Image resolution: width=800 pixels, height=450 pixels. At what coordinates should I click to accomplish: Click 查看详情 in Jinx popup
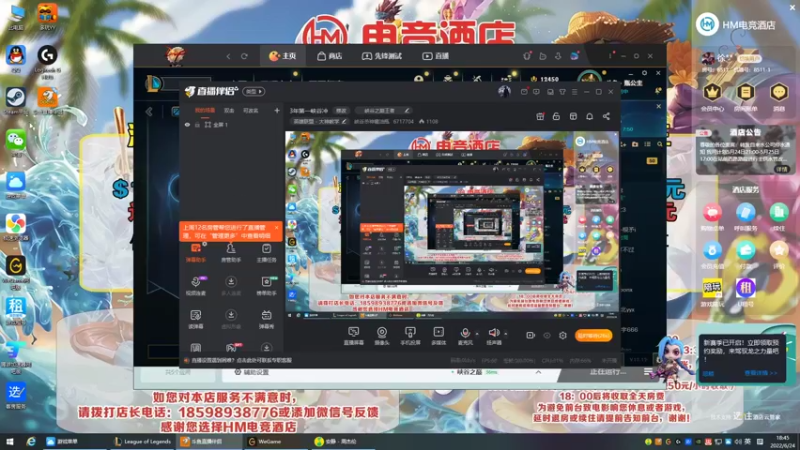click(x=760, y=373)
